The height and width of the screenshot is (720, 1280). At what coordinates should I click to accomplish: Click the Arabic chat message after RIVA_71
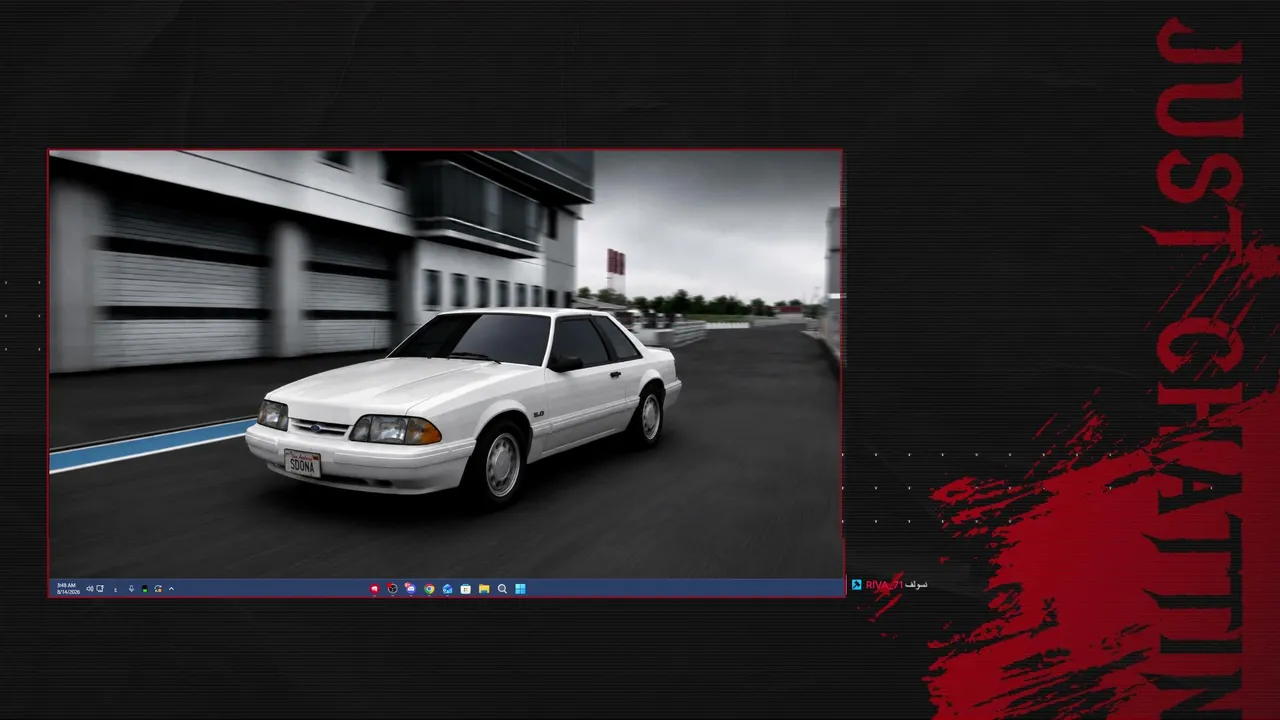[916, 585]
